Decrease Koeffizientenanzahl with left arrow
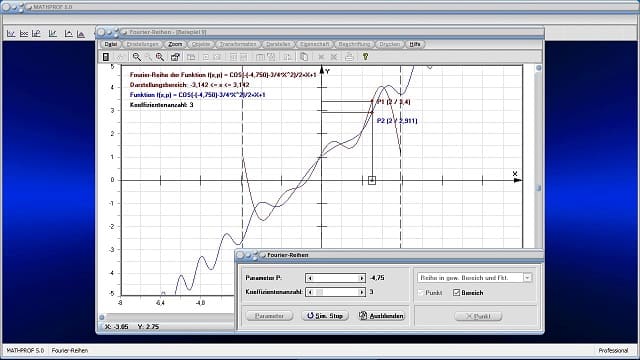Viewport: 640px width, 360px height. point(310,292)
